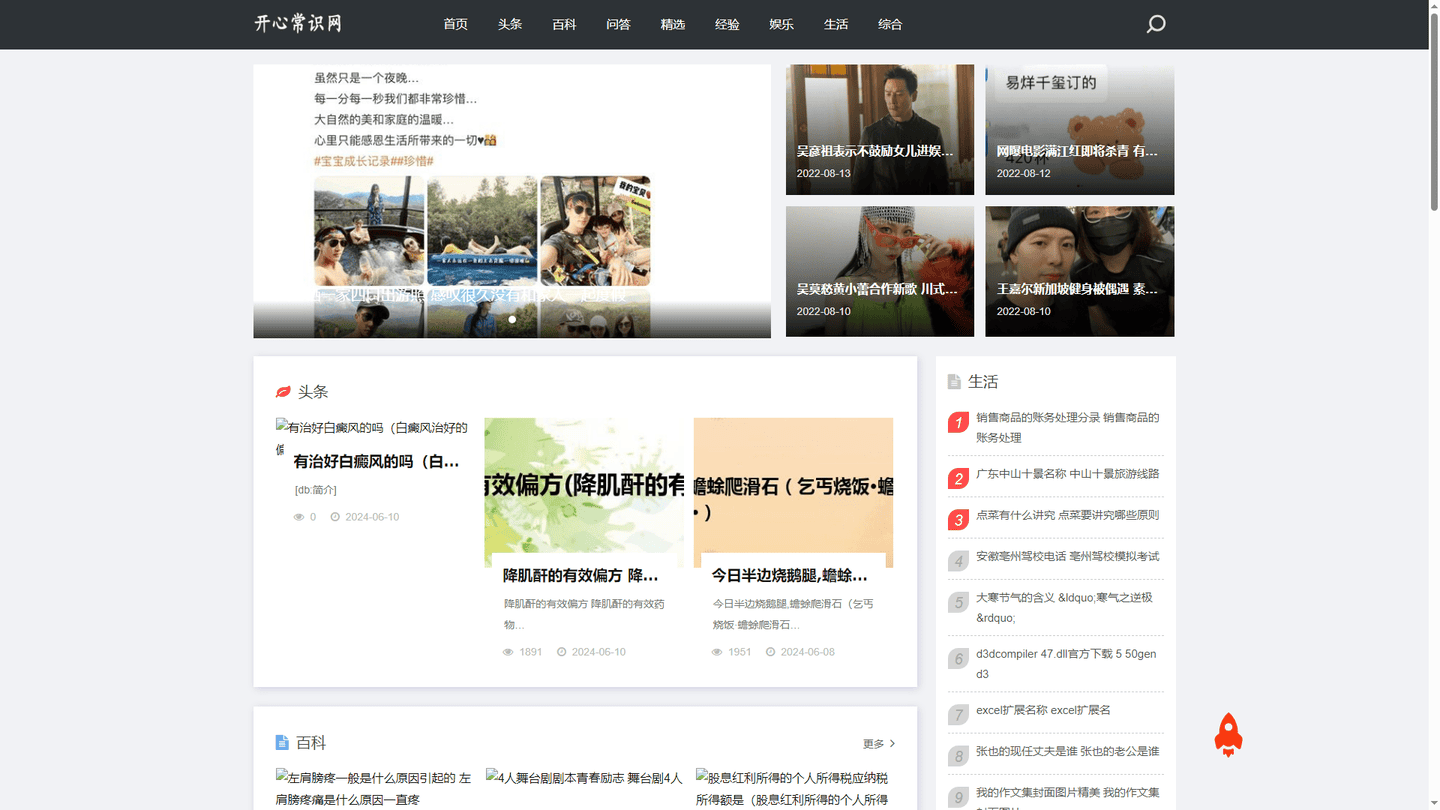Open 4人舞台剧剧本青春励志 article in 百科
Viewport: 1440px width, 810px height.
[584, 777]
